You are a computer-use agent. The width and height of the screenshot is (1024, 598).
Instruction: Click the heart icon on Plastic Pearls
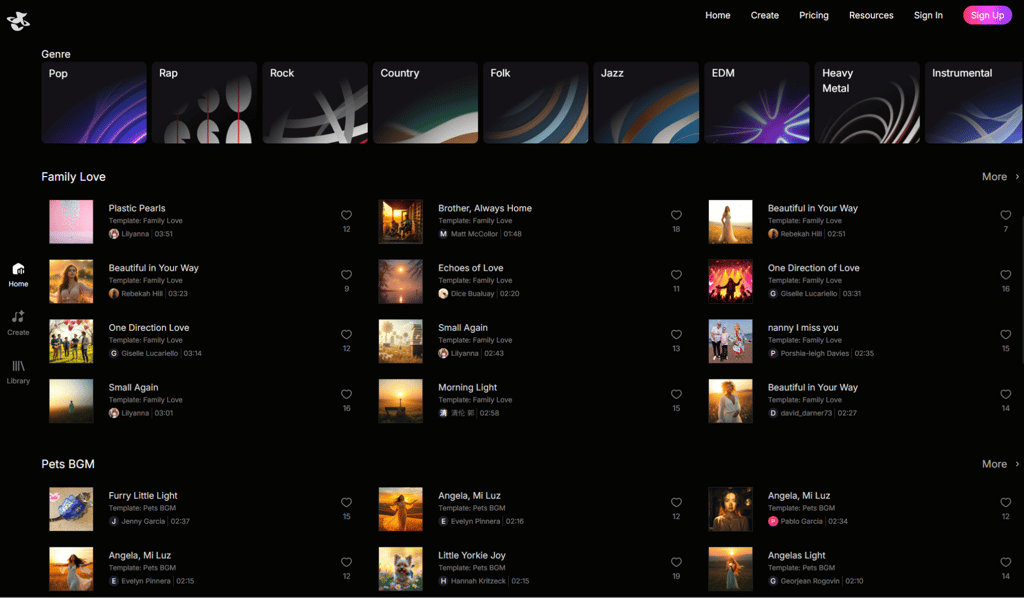(x=346, y=214)
